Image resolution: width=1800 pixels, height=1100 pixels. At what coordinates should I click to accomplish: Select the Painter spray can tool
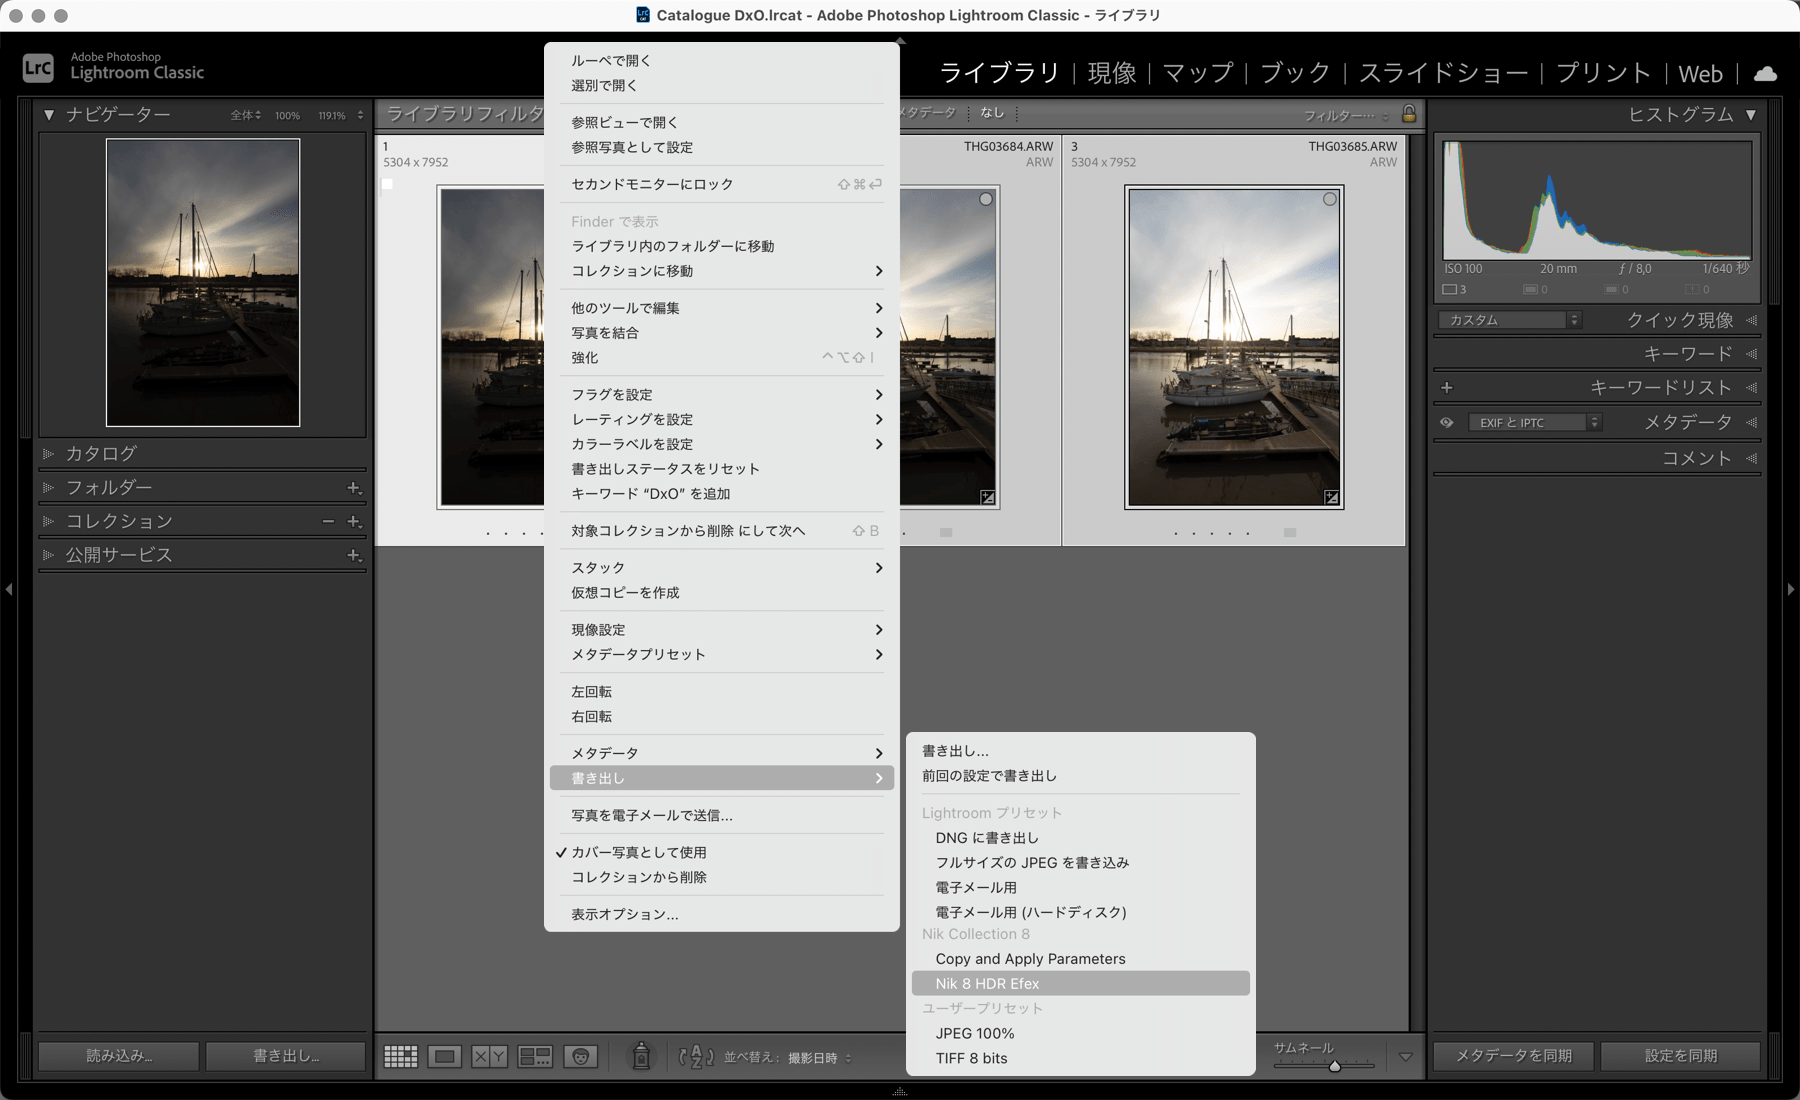pyautogui.click(x=642, y=1056)
